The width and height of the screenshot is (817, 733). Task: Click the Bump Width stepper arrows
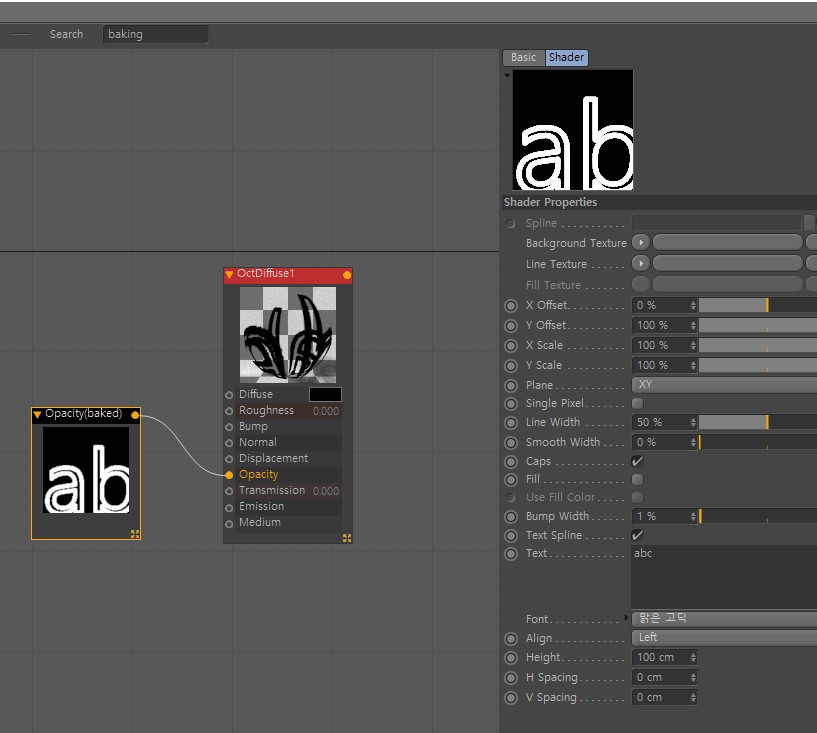click(x=693, y=516)
